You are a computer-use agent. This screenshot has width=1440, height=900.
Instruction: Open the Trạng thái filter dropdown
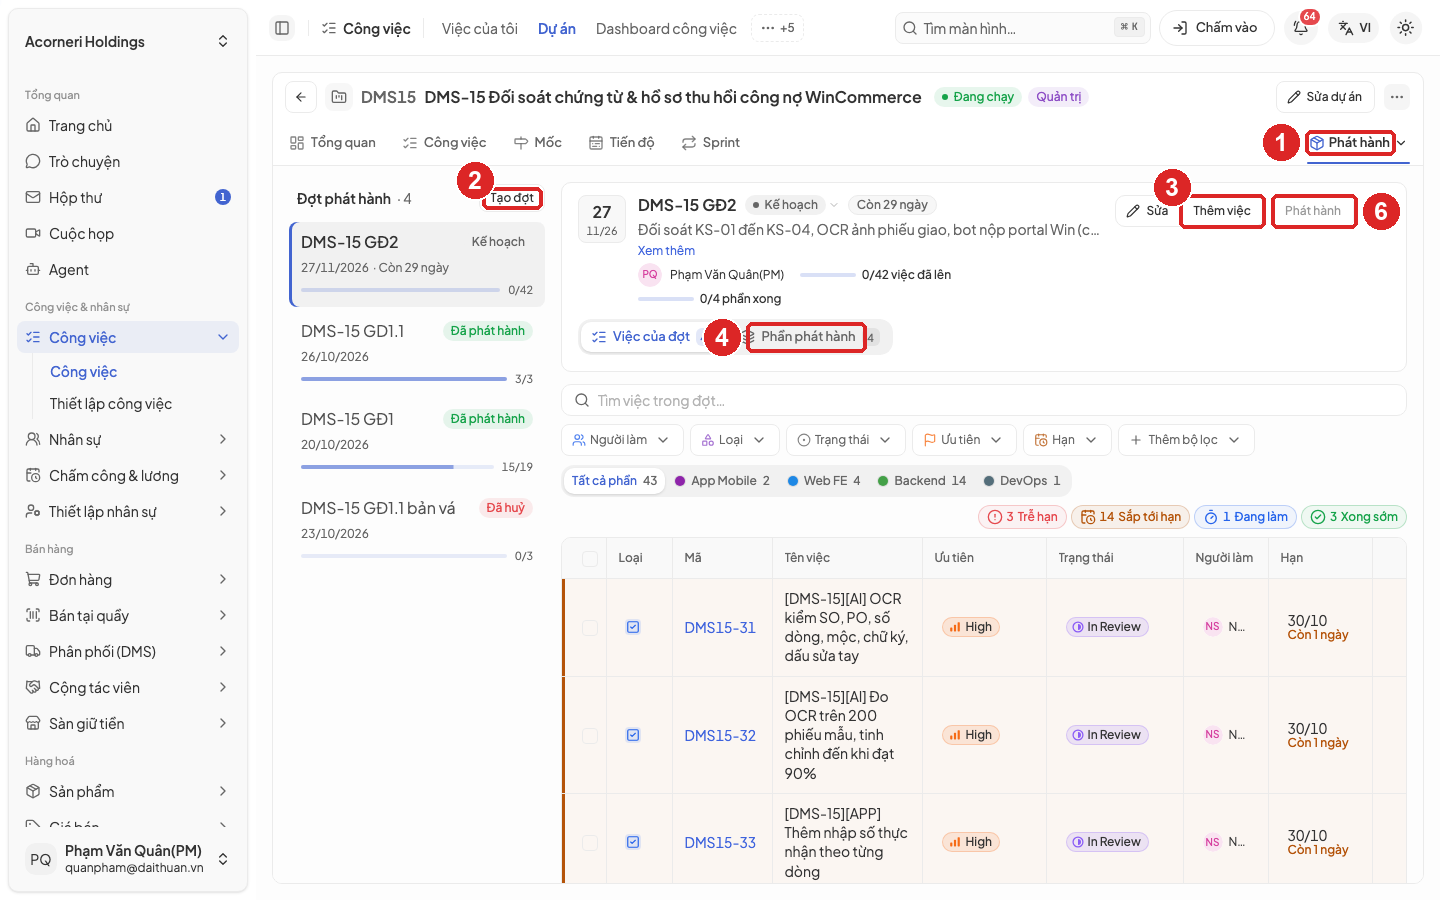[x=846, y=440]
